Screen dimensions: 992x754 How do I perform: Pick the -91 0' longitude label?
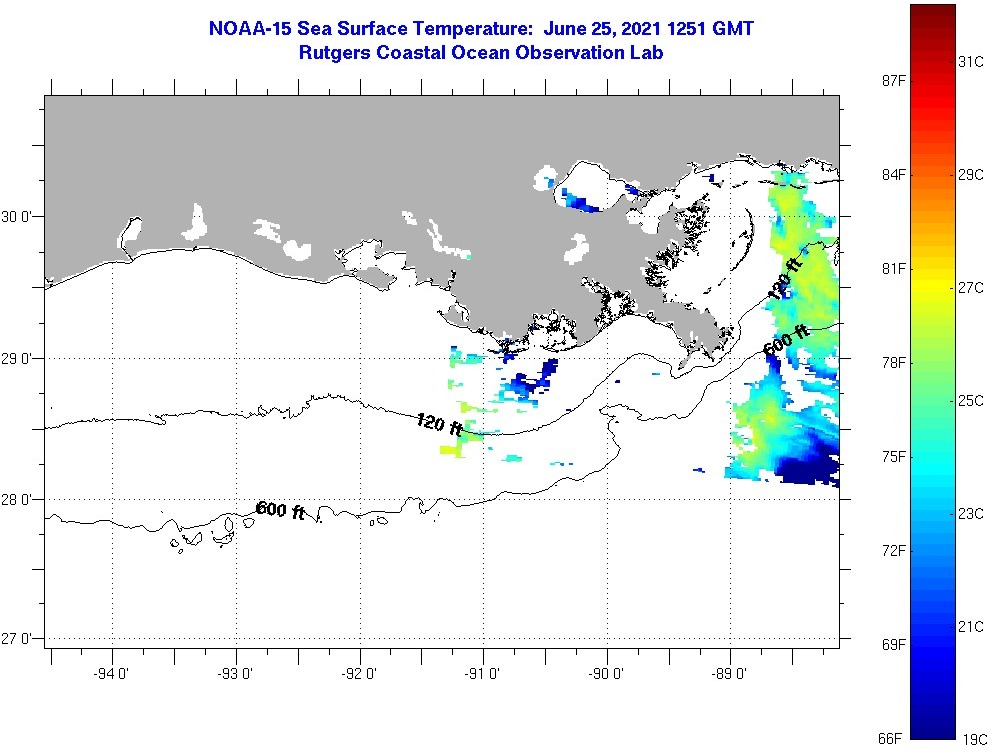482,674
